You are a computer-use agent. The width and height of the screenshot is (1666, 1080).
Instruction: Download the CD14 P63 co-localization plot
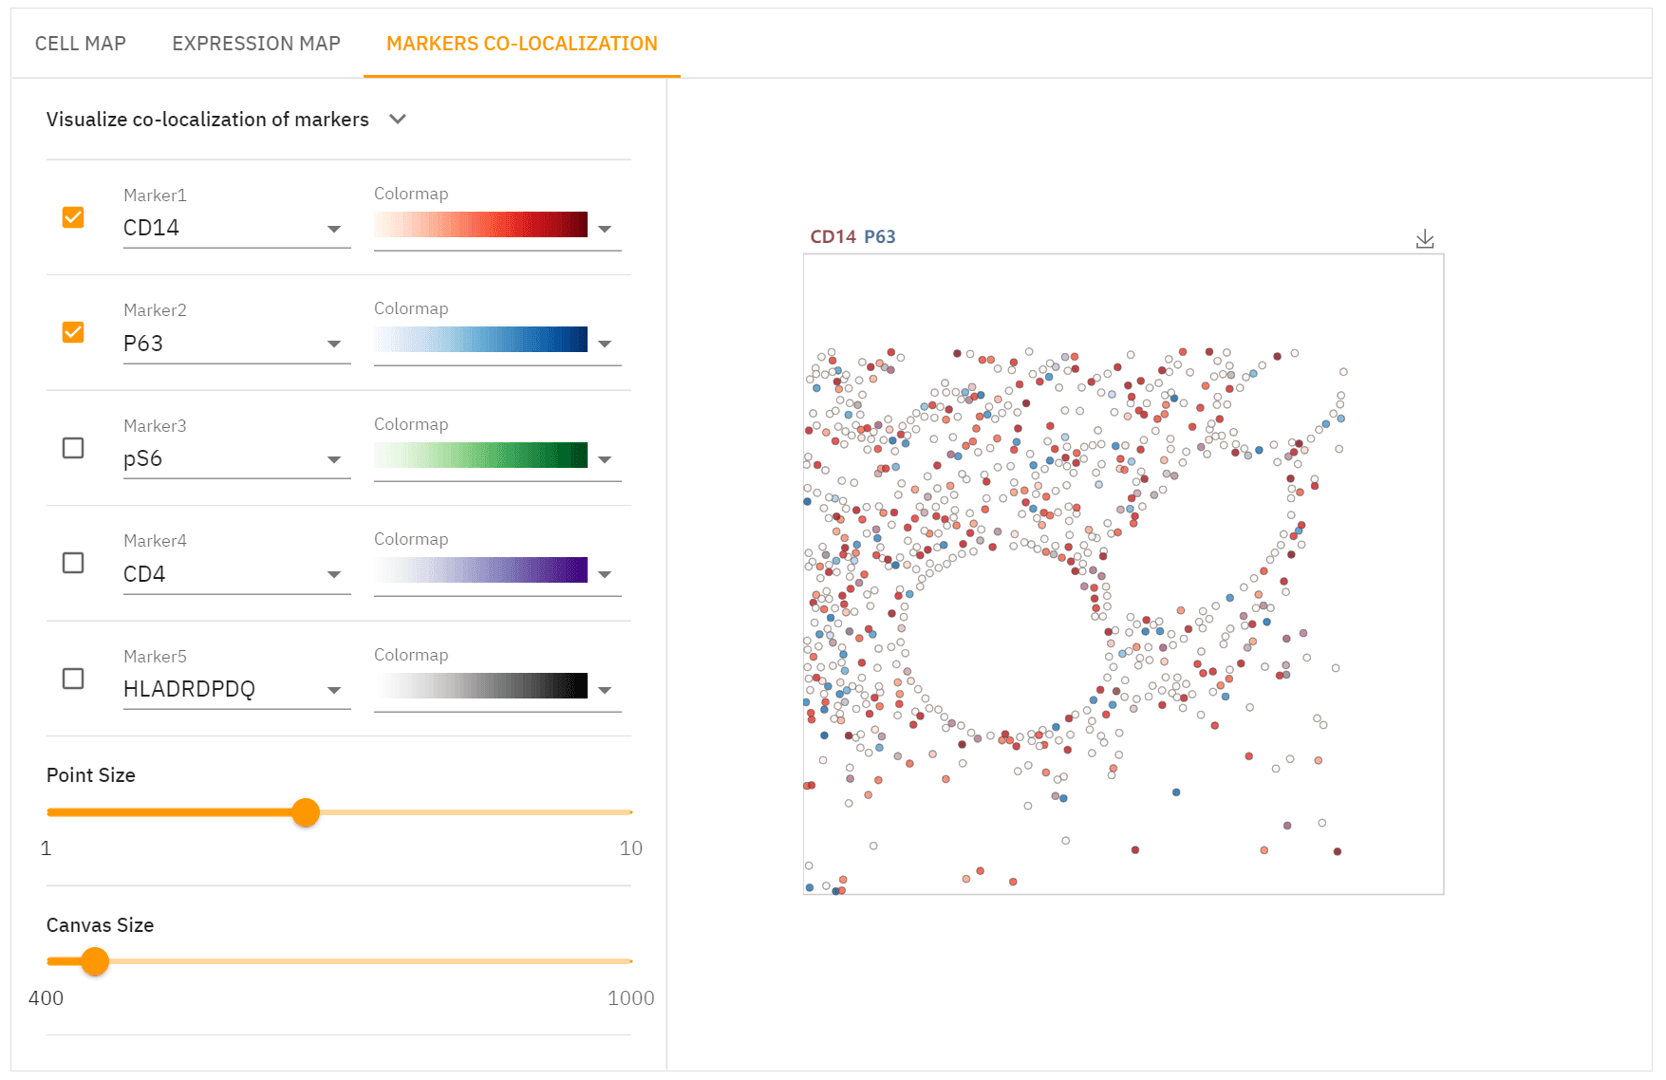[x=1425, y=239]
